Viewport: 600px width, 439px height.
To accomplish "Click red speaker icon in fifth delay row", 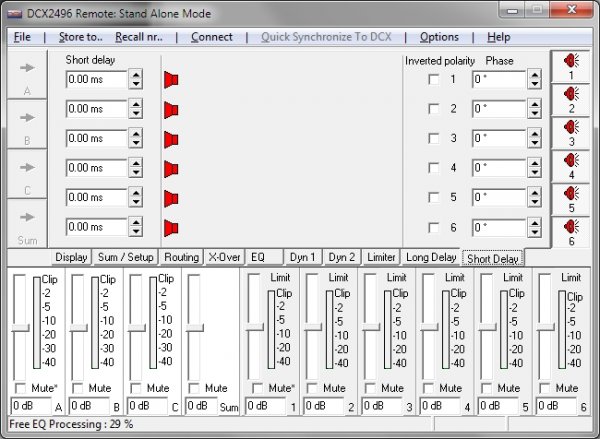I will (x=171, y=199).
